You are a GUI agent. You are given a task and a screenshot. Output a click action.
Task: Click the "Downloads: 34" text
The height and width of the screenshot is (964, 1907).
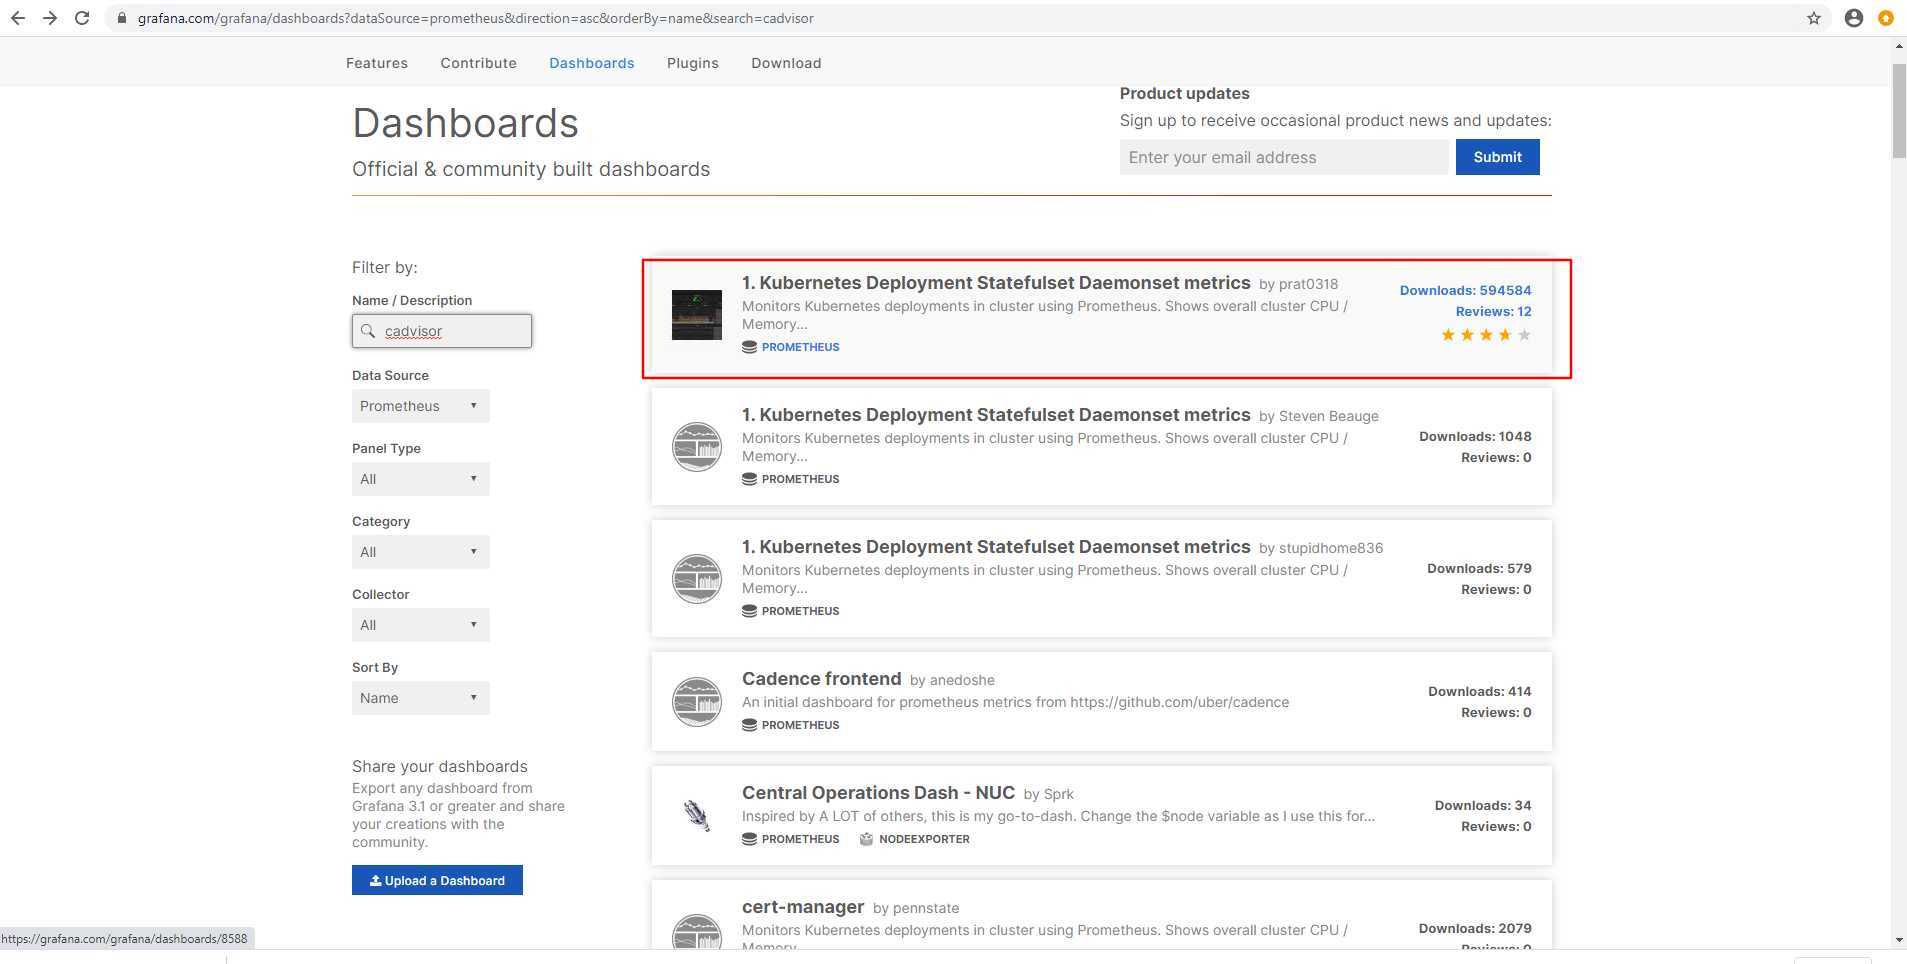(1483, 805)
